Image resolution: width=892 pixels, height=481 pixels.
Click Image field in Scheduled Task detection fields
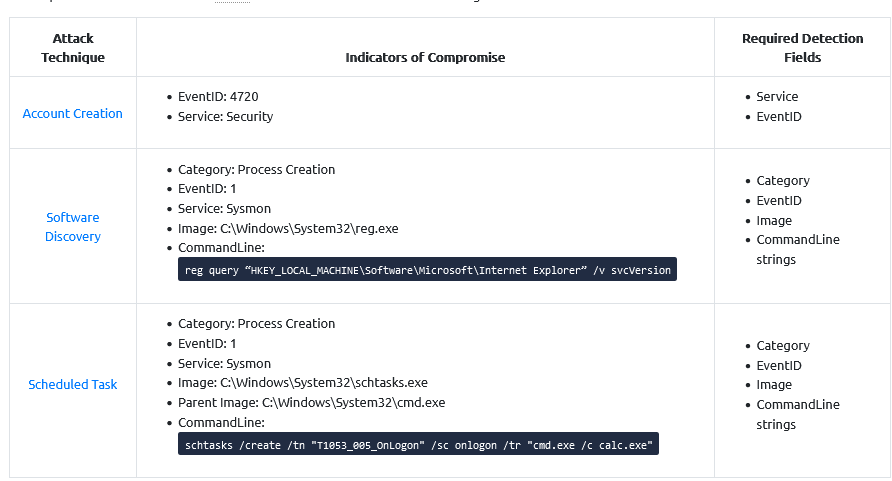click(774, 385)
